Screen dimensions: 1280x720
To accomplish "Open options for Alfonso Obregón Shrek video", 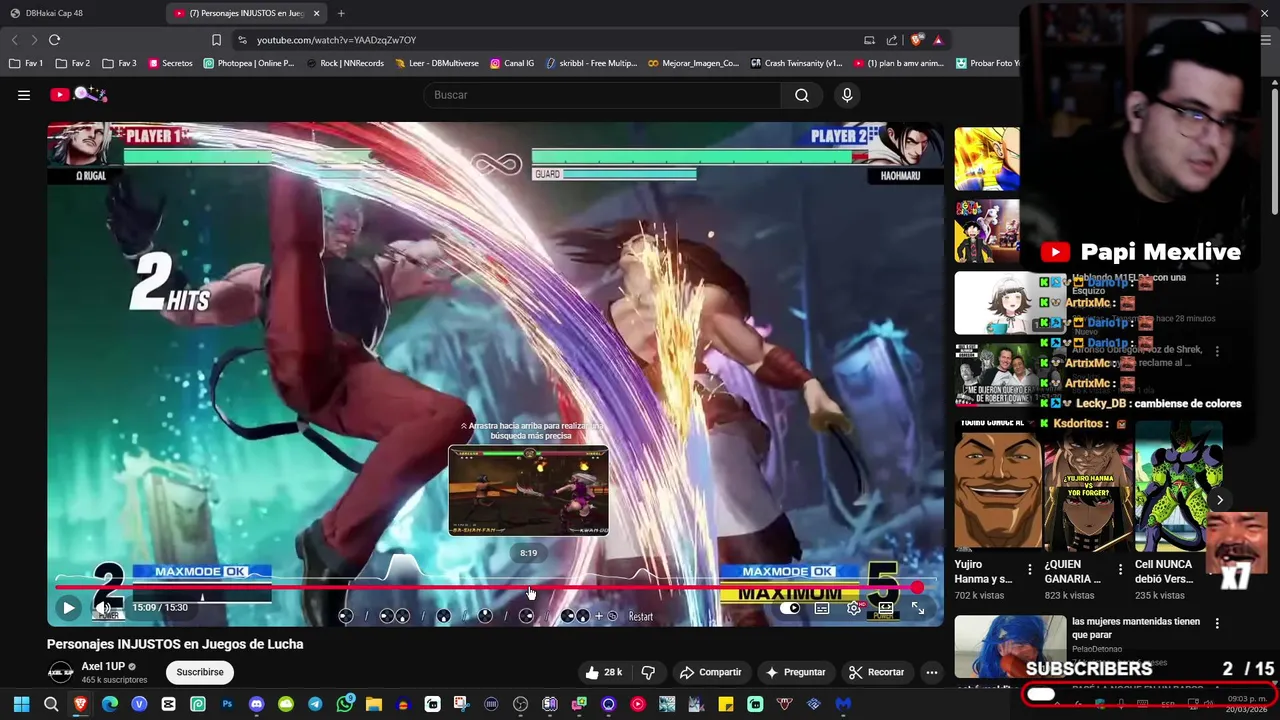I will click(1217, 351).
